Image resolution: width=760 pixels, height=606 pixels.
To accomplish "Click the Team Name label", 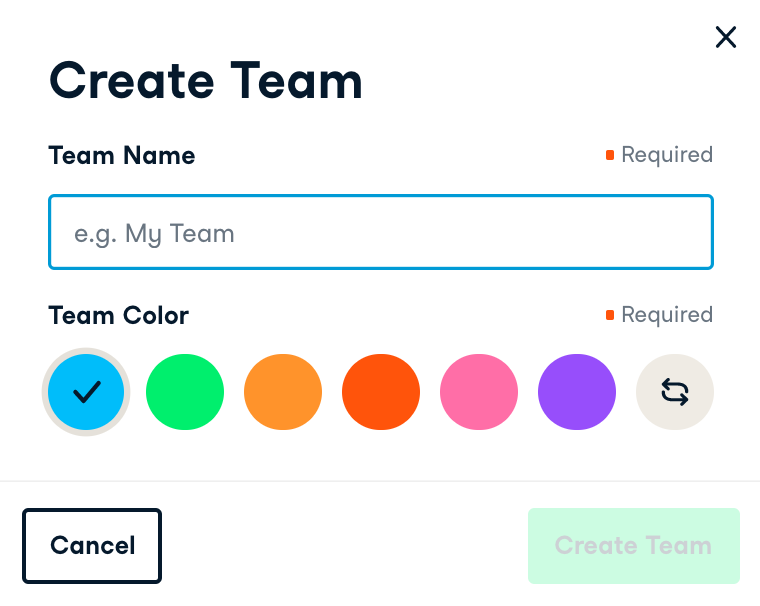I will pos(122,156).
